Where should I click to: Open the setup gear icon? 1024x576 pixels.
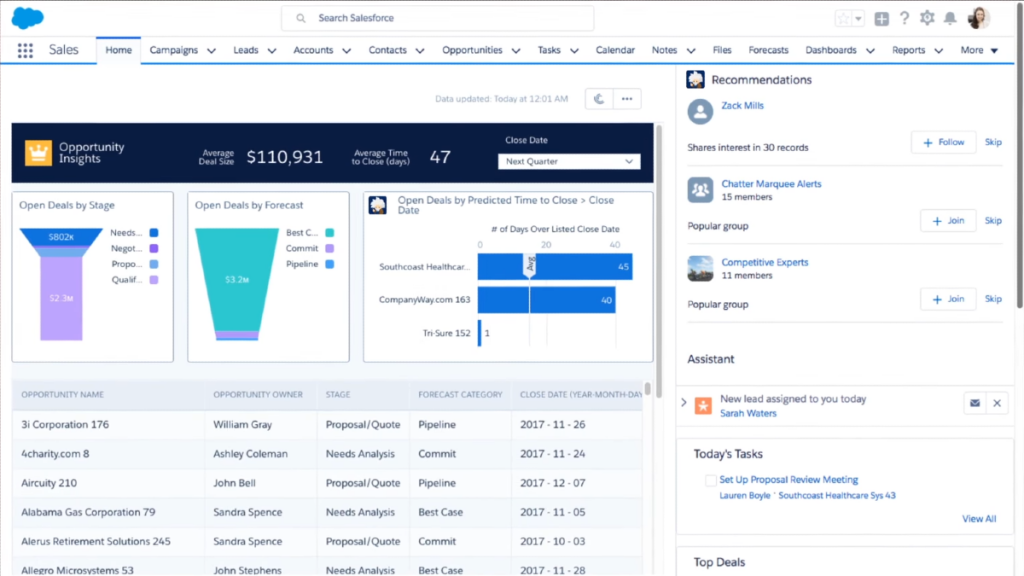[927, 18]
